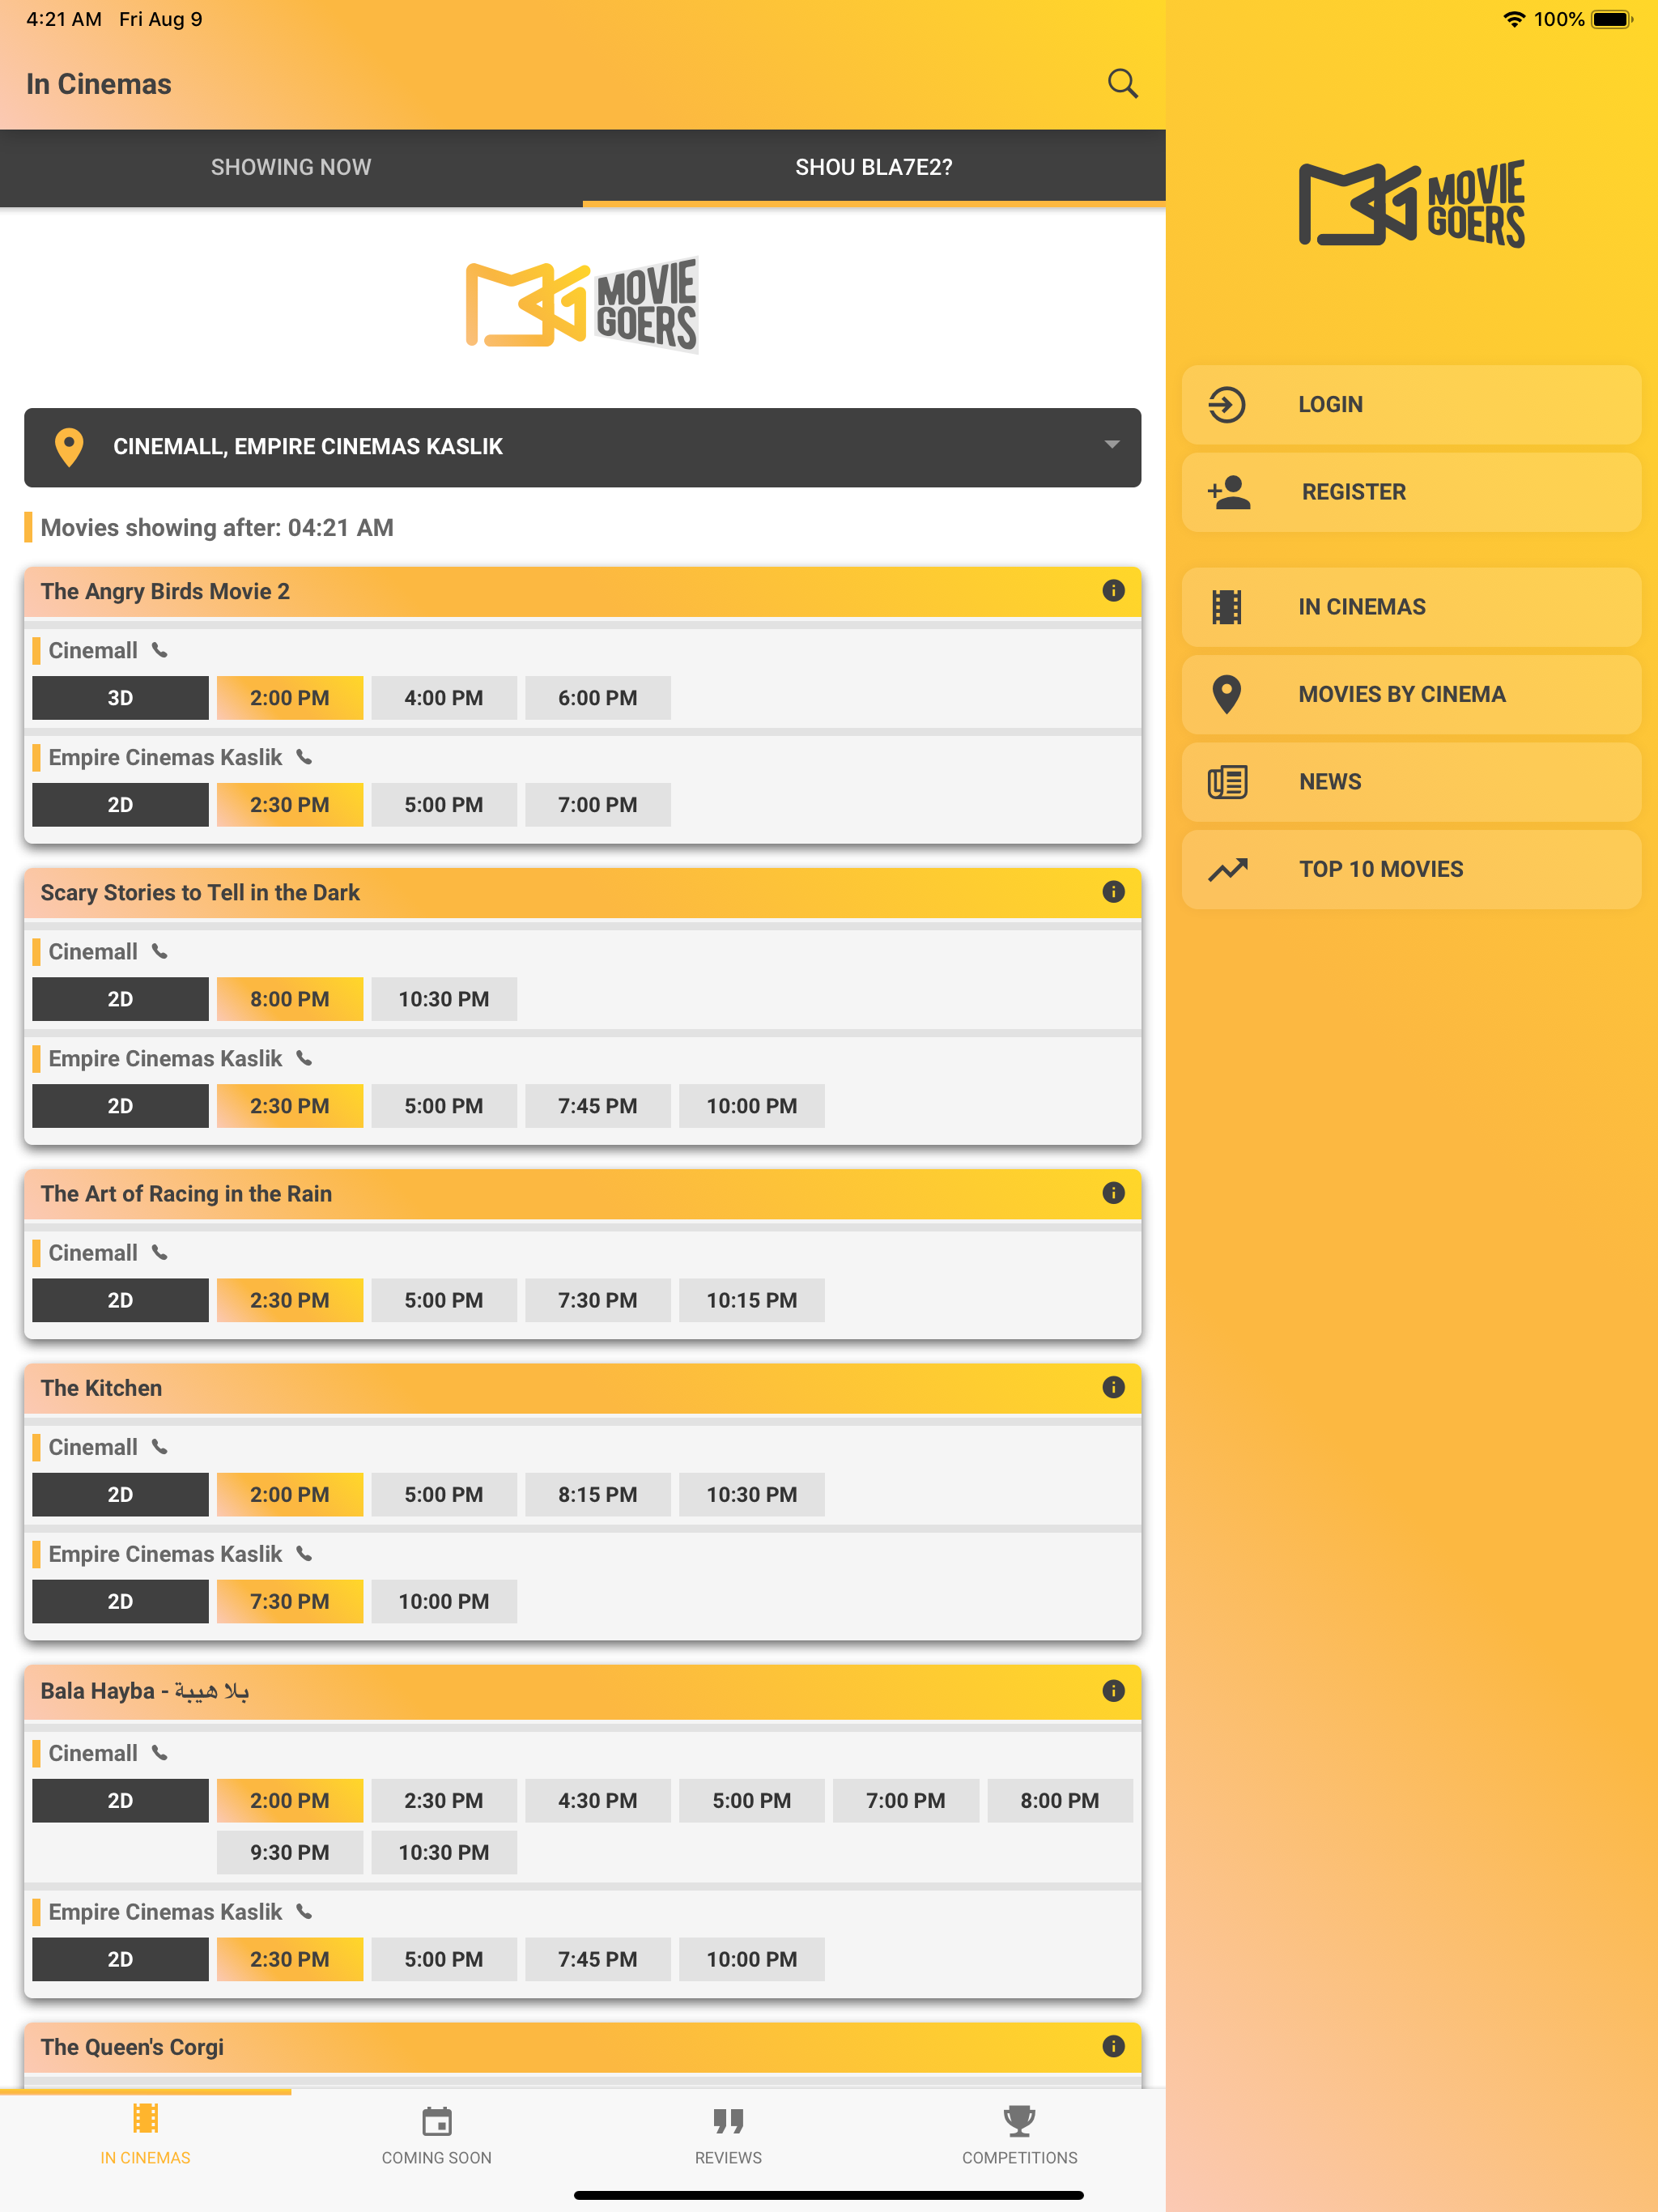Select 2D format label for Art of Racing
The width and height of the screenshot is (1658, 2212).
[120, 1300]
